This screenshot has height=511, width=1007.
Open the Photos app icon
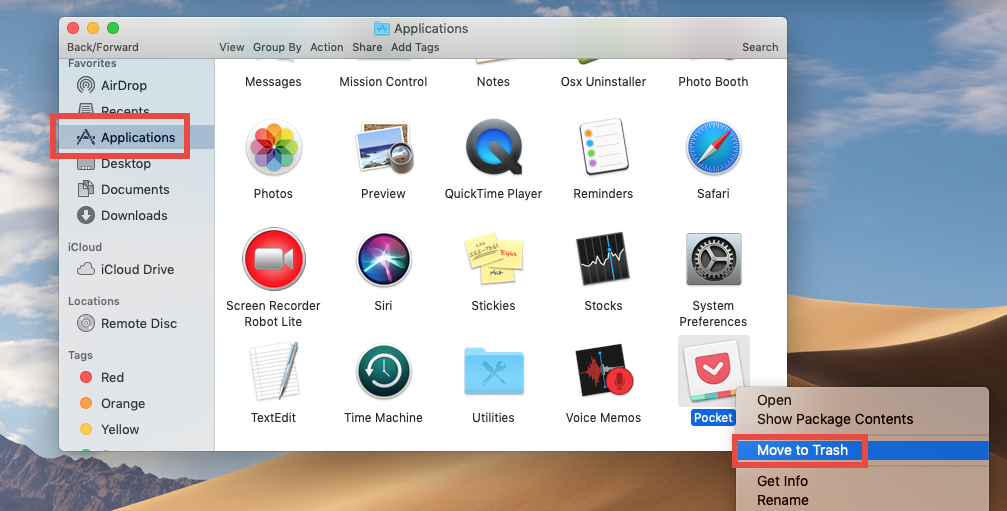[x=273, y=148]
